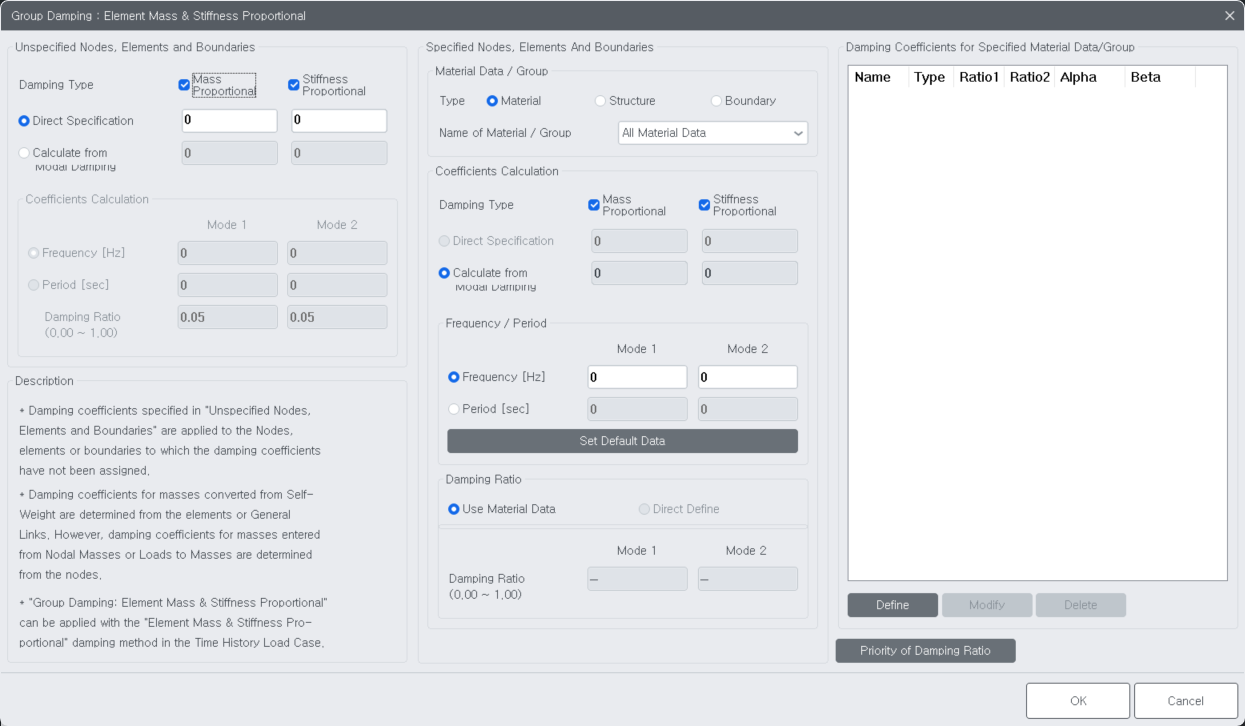Viewport: 1245px width, 726px height.
Task: Enable the Mass Proportional checkbox for unspecified nodes
Action: 183,84
